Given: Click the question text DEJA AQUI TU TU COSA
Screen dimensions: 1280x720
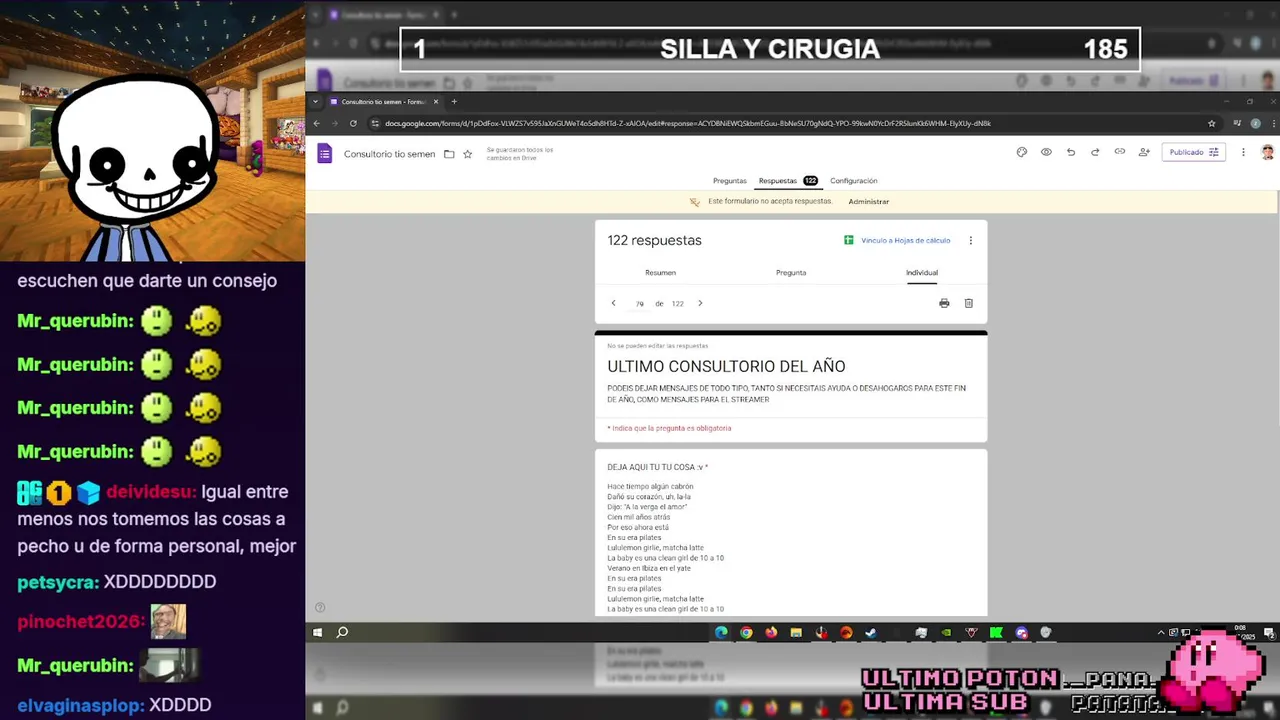Looking at the screenshot, I should click(x=657, y=467).
